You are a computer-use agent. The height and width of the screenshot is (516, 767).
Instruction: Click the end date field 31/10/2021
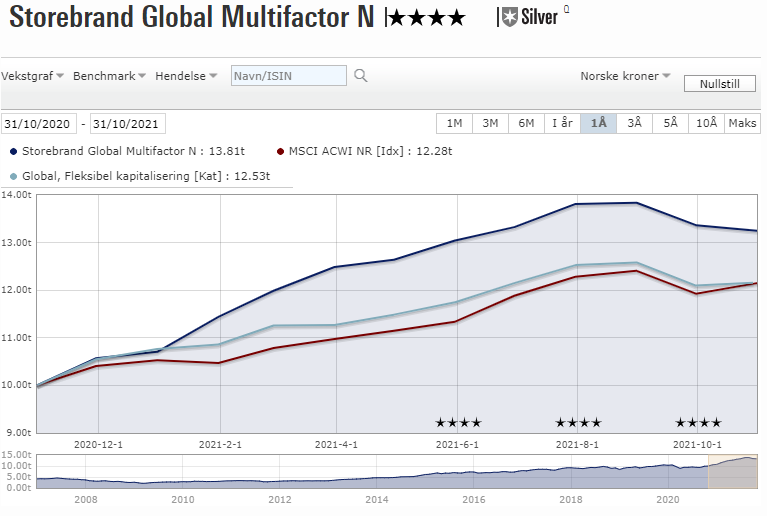pyautogui.click(x=127, y=124)
